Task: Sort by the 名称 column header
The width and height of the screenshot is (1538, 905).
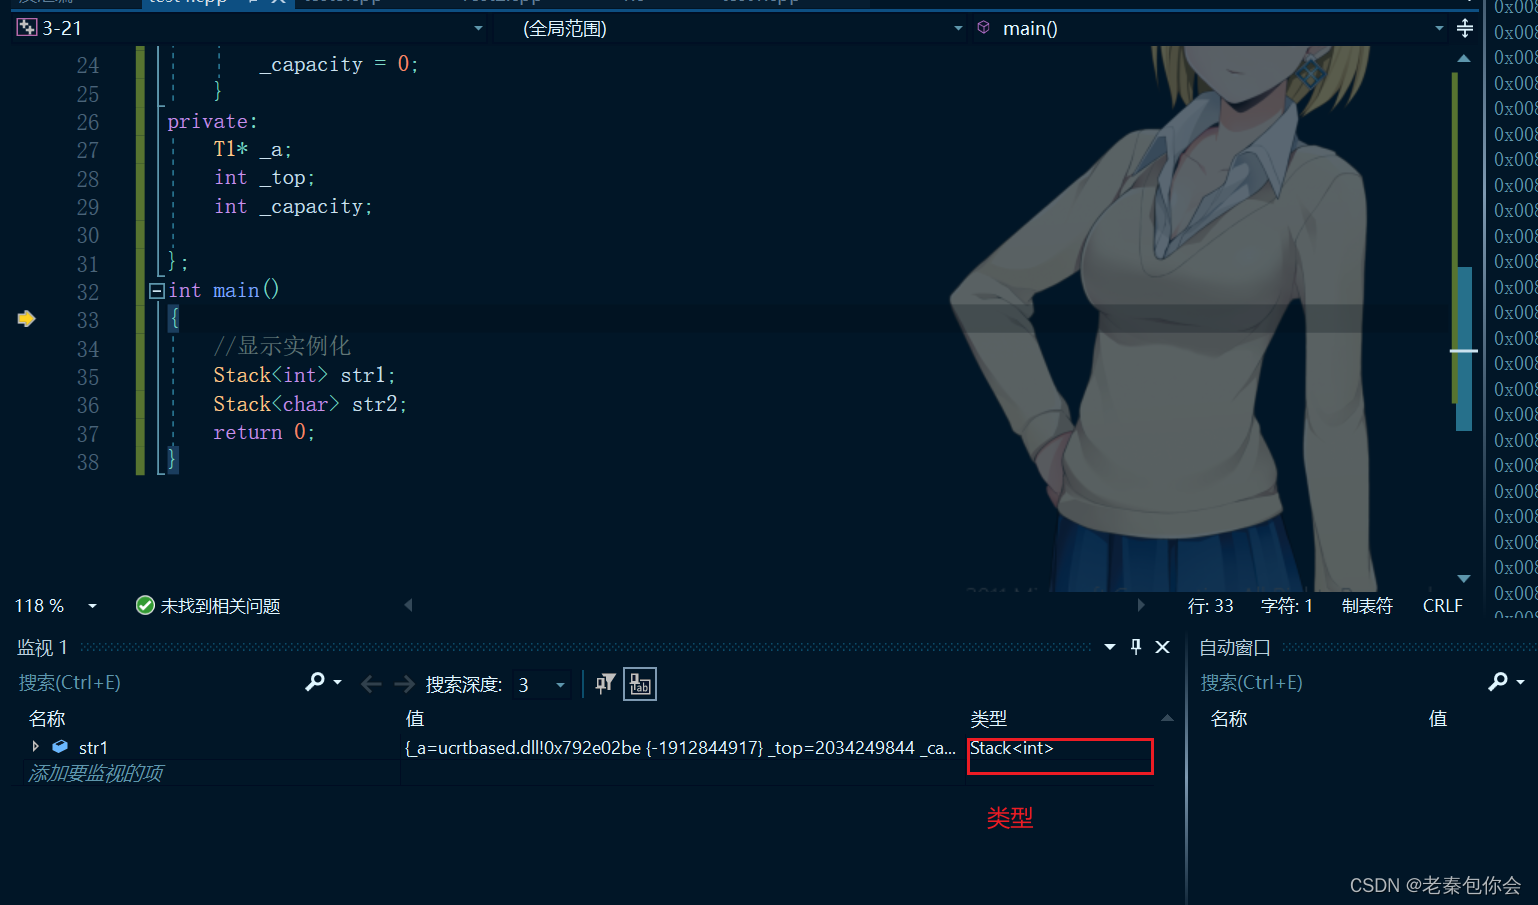Action: coord(47,719)
